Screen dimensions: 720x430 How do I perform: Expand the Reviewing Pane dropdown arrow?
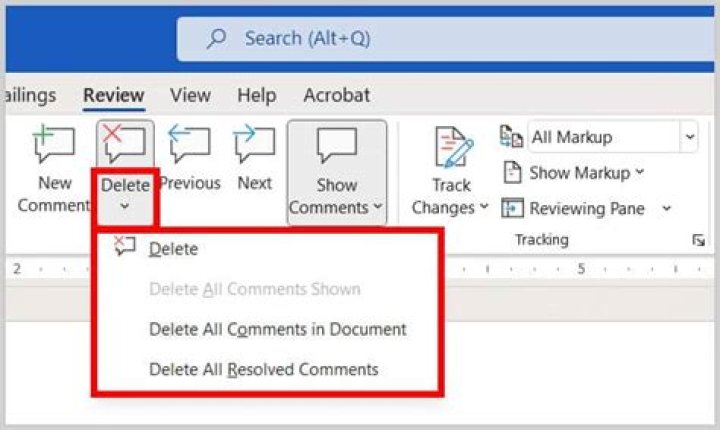tap(666, 209)
